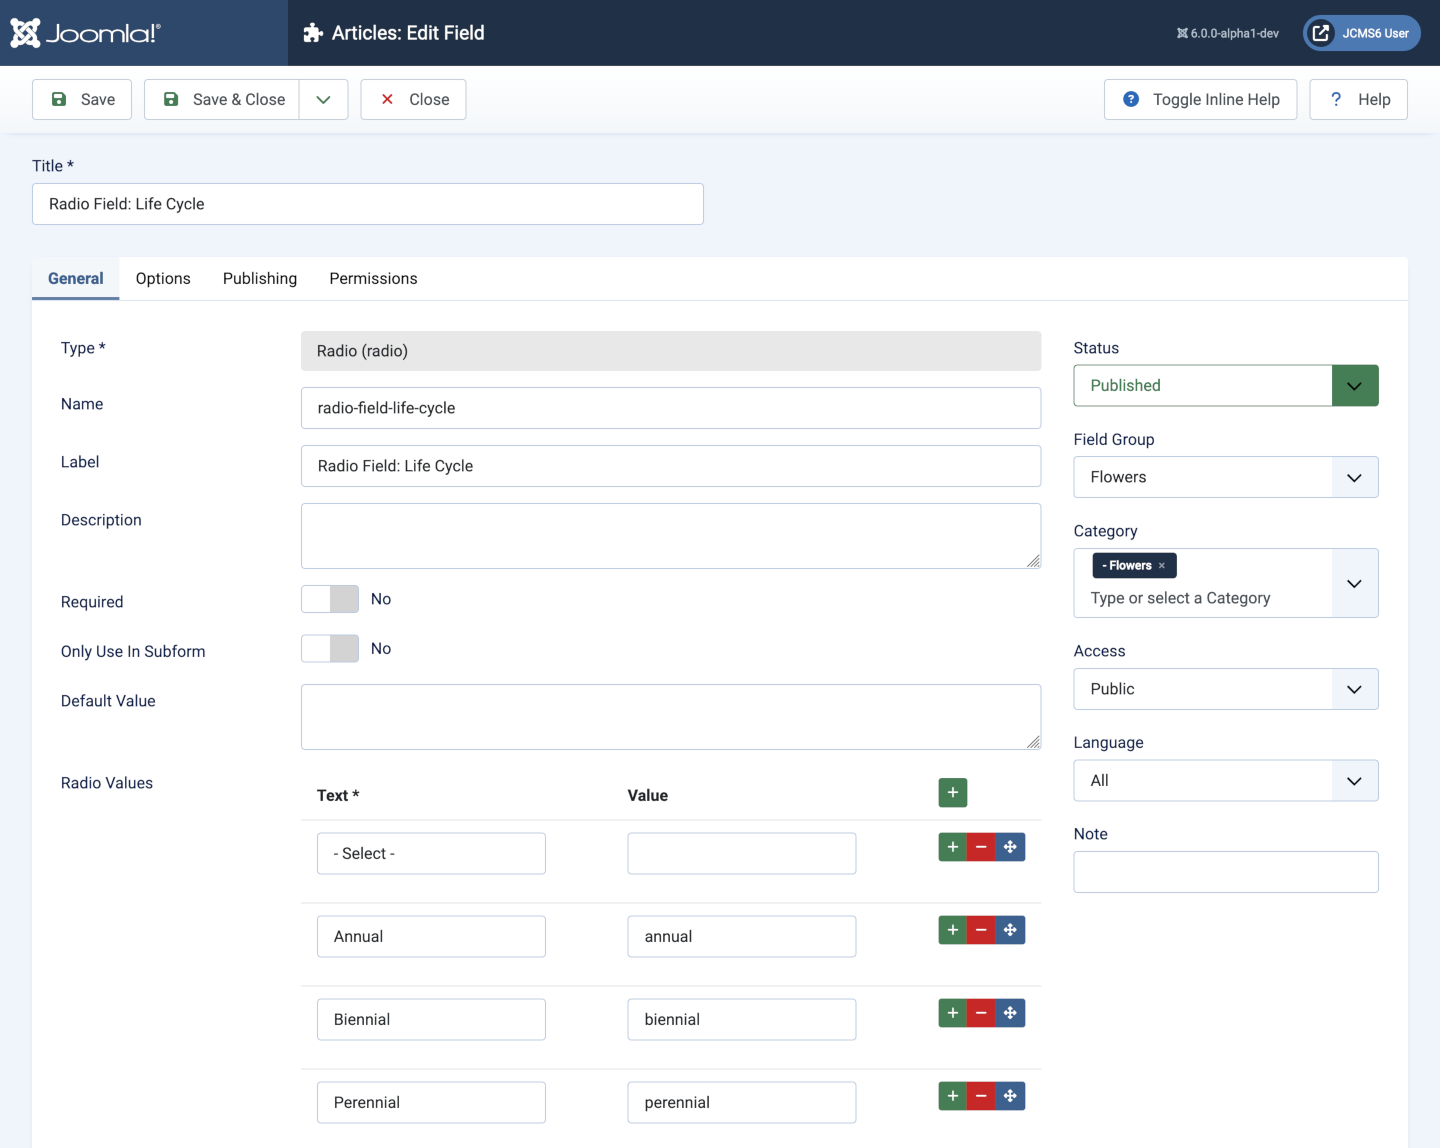Image resolution: width=1440 pixels, height=1148 pixels.
Task: Click the Joomla logo in header
Action: [85, 33]
